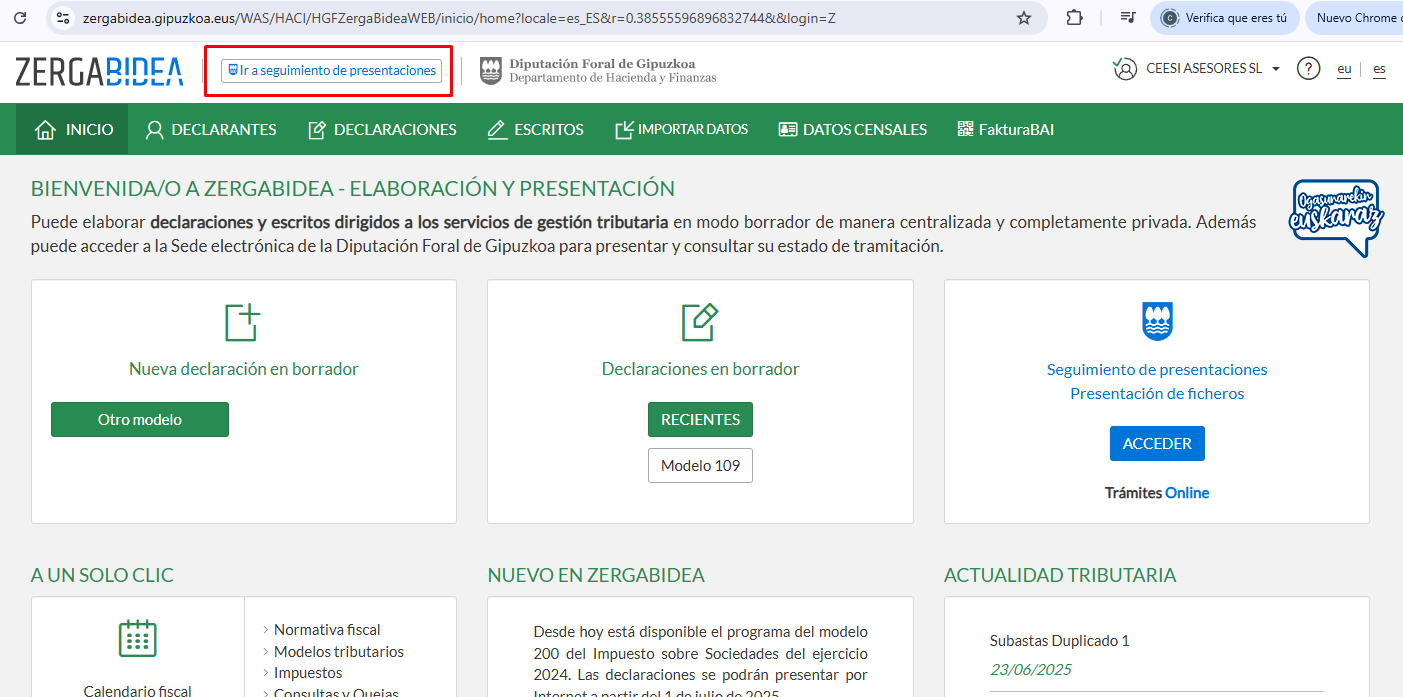The height and width of the screenshot is (697, 1403).
Task: Click the date '23/06/2025'
Action: (x=1030, y=670)
